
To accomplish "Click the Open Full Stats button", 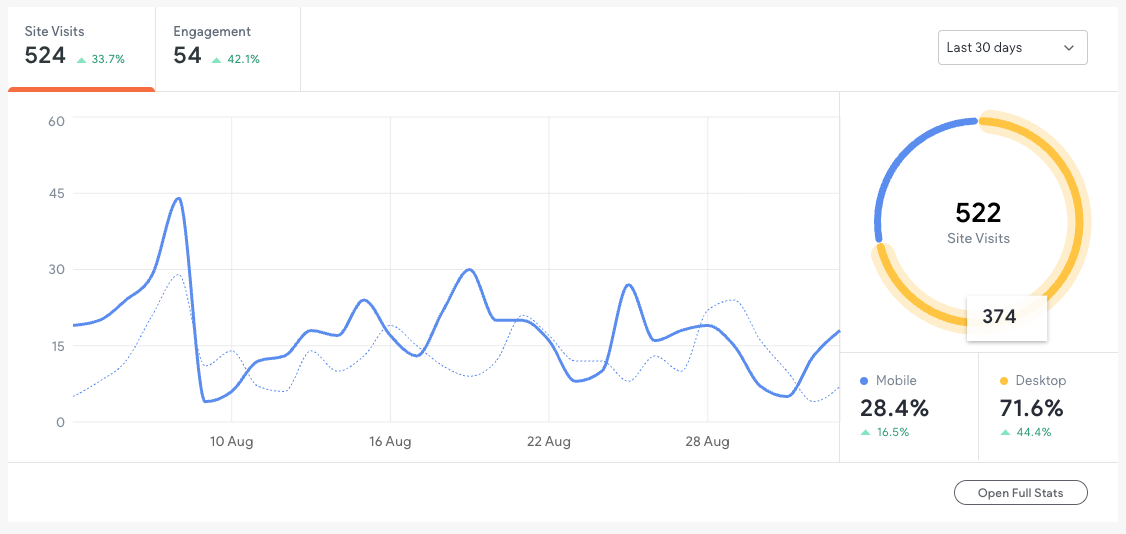I will (x=1020, y=493).
